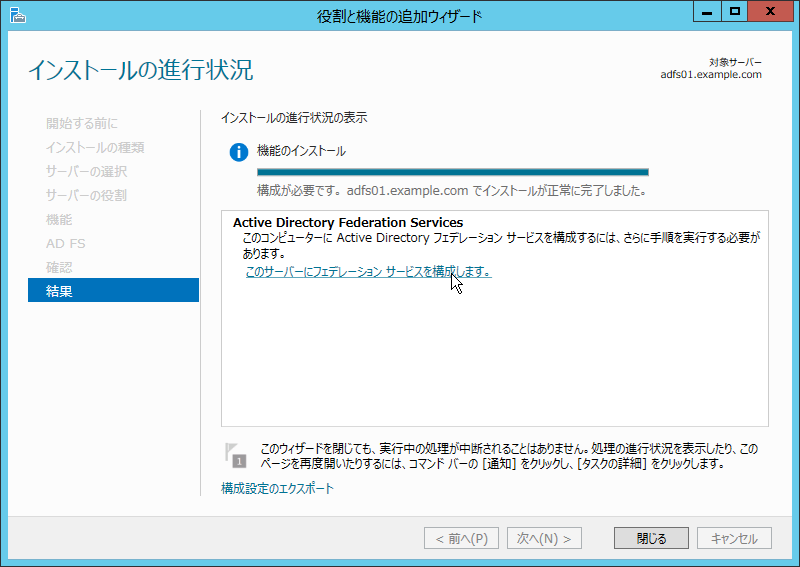Maximize the wizard window
This screenshot has width=800, height=567.
pyautogui.click(x=735, y=12)
